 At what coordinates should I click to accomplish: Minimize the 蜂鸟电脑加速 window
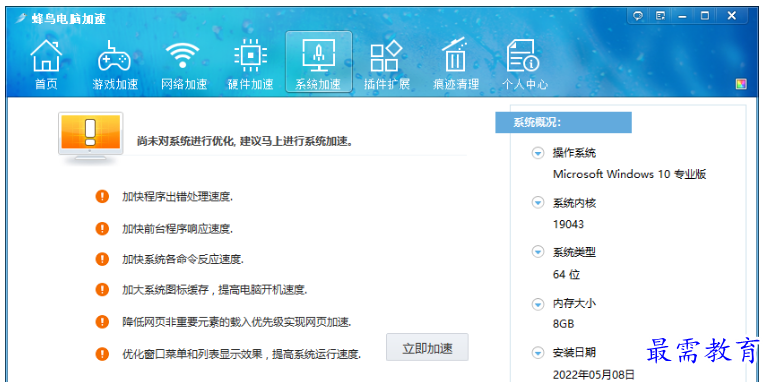click(683, 16)
